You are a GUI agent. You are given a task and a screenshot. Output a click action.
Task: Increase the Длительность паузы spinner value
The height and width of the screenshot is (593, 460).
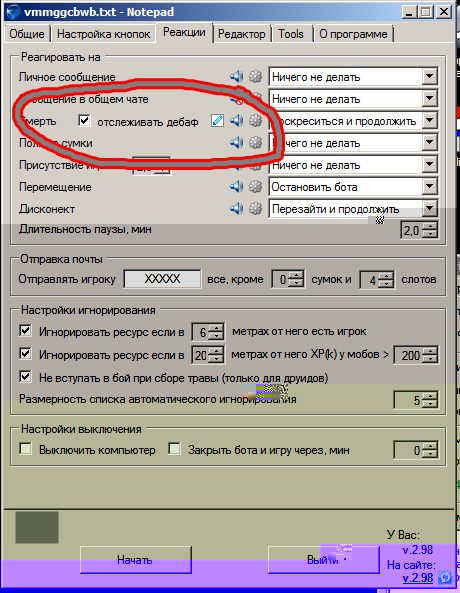pos(430,226)
